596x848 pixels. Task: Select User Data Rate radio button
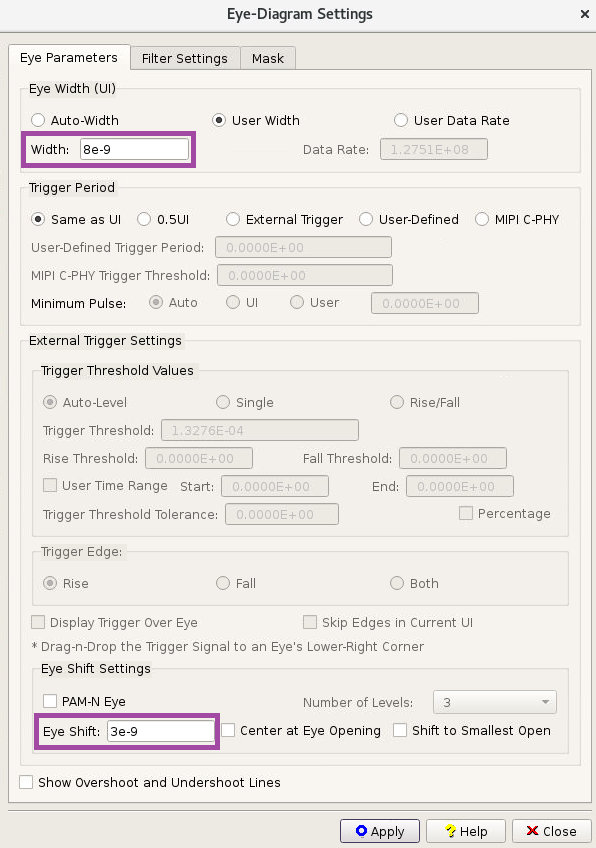[x=401, y=120]
